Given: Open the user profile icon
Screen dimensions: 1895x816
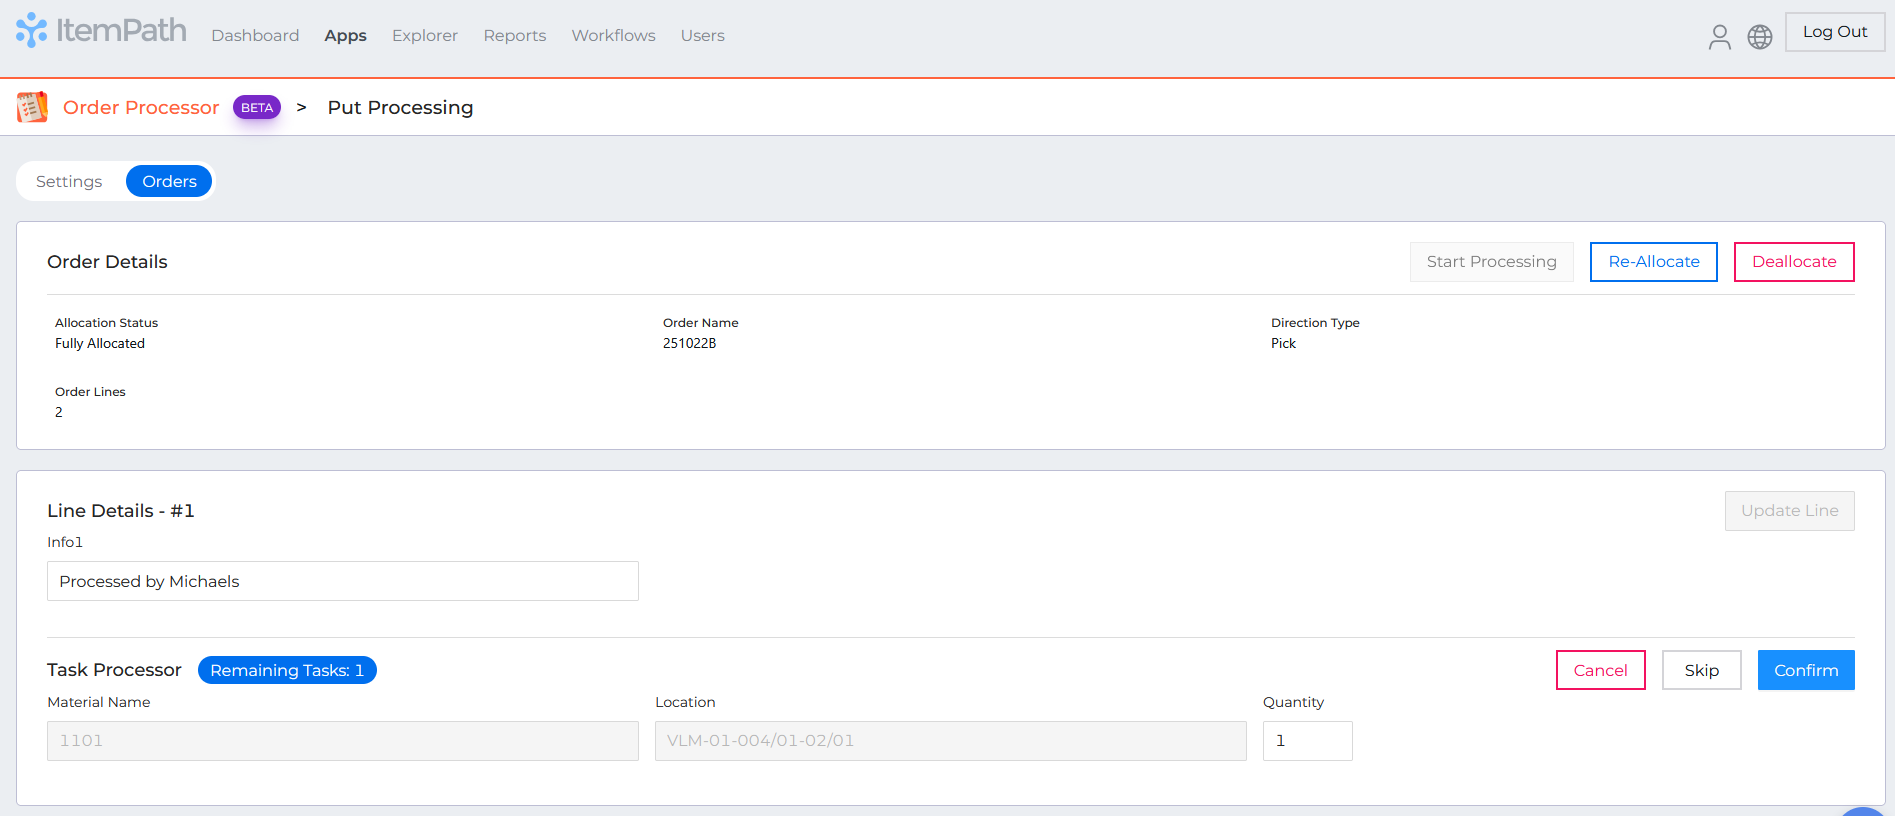Looking at the screenshot, I should click(1719, 37).
